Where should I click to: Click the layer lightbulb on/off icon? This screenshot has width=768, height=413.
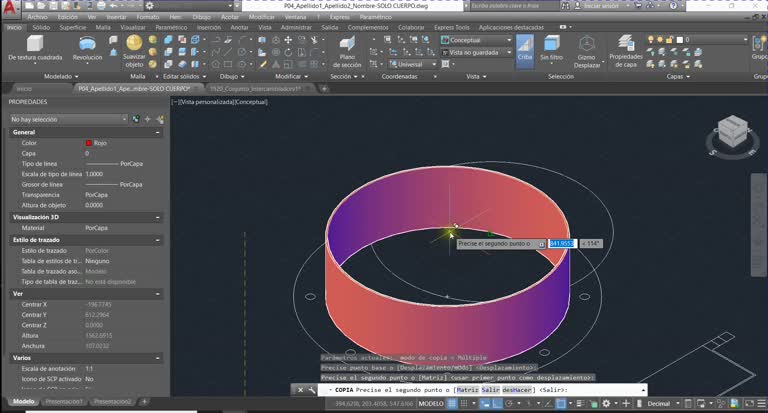point(650,40)
